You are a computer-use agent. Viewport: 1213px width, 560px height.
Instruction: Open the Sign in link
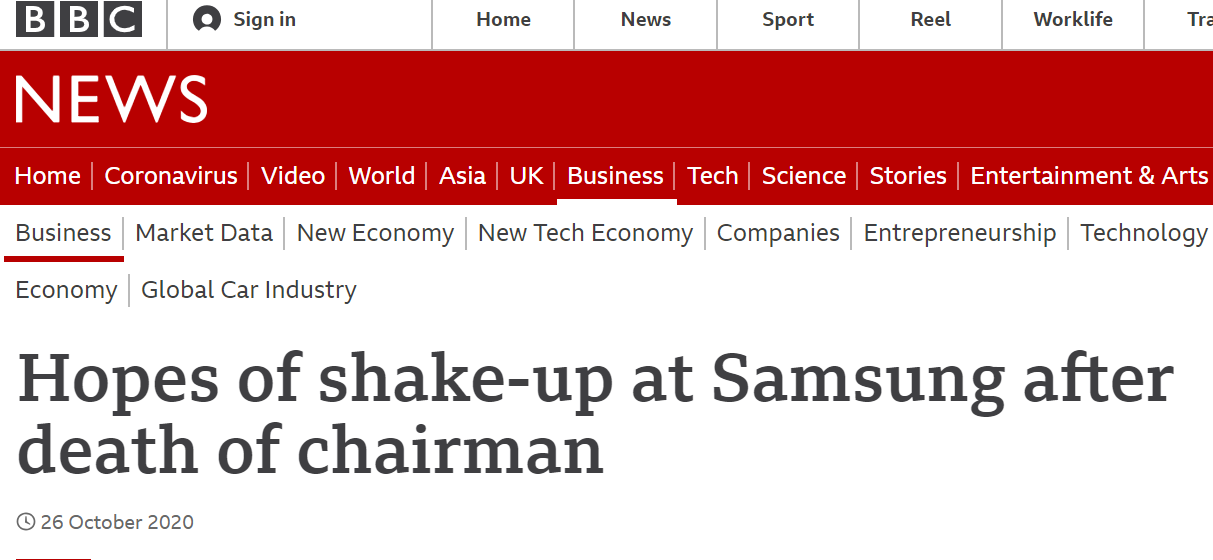point(264,19)
